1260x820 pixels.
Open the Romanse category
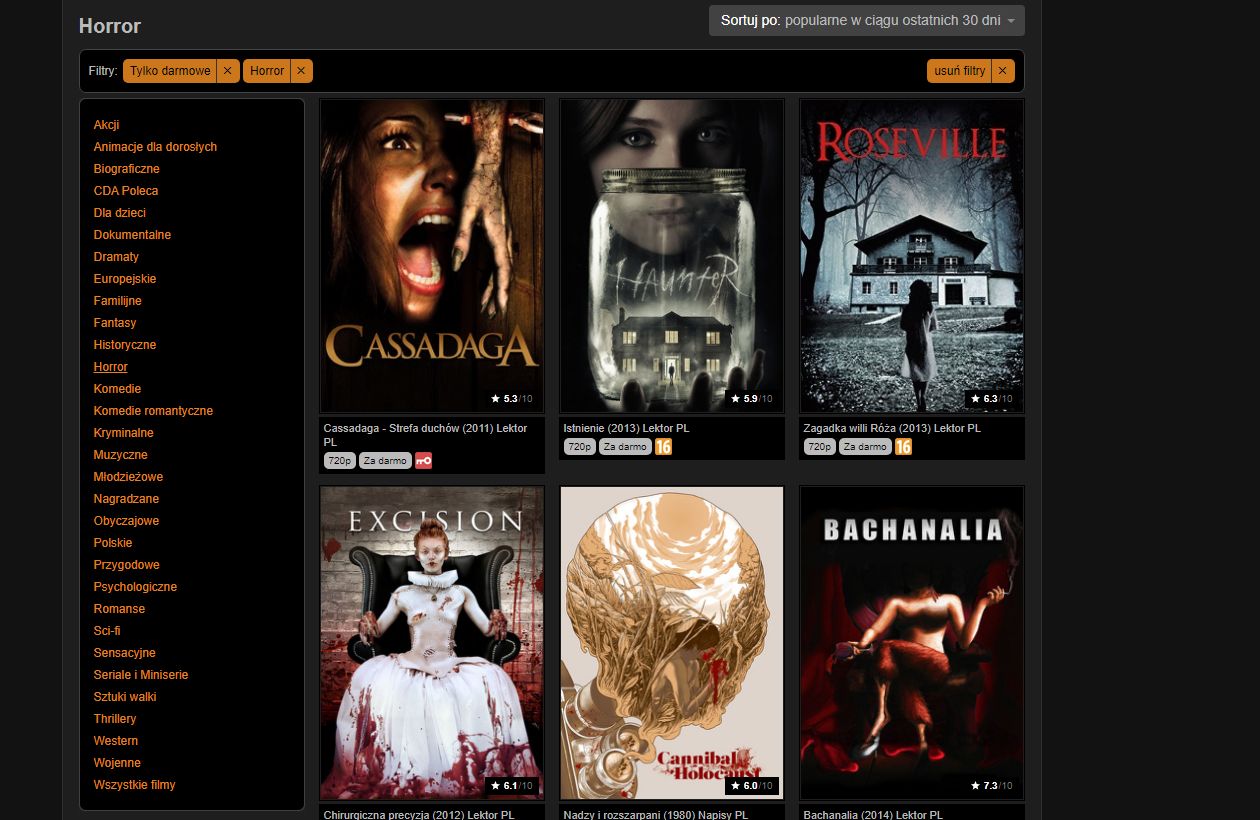119,609
